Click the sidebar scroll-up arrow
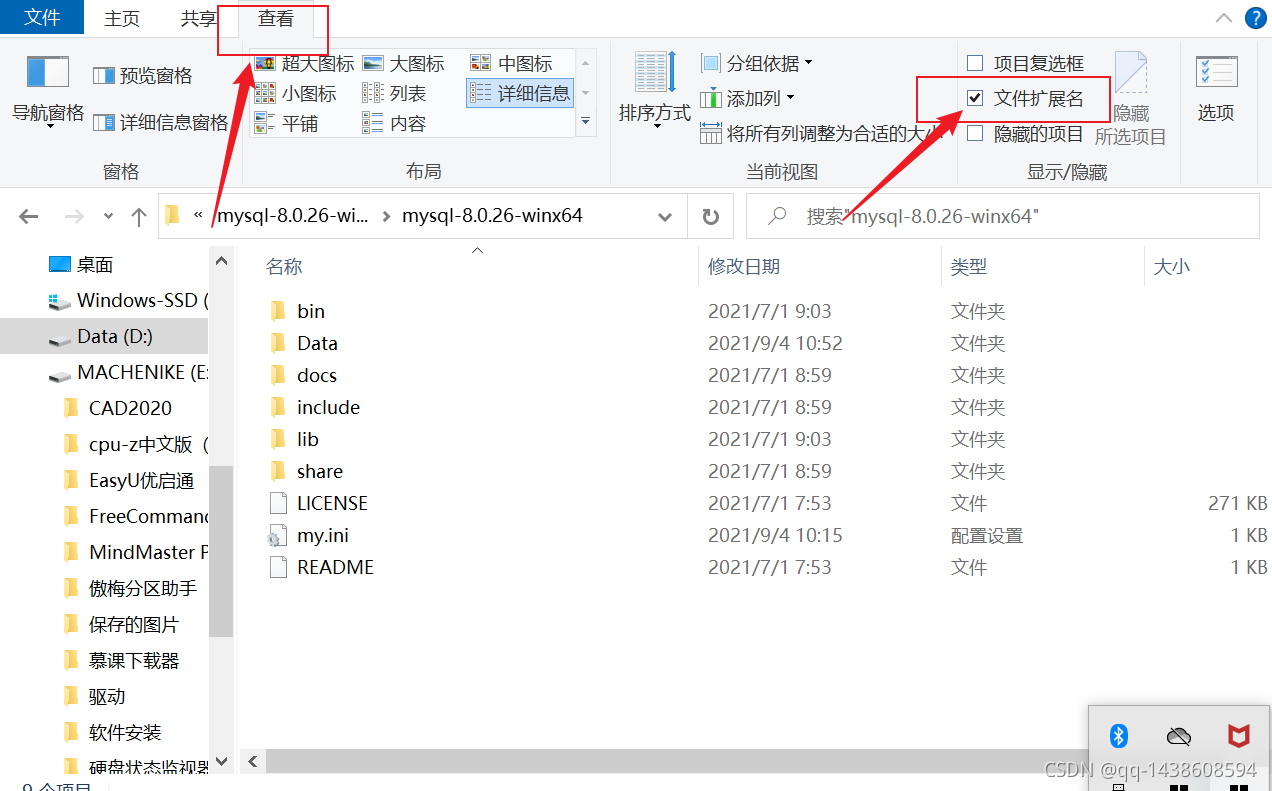 tap(221, 261)
